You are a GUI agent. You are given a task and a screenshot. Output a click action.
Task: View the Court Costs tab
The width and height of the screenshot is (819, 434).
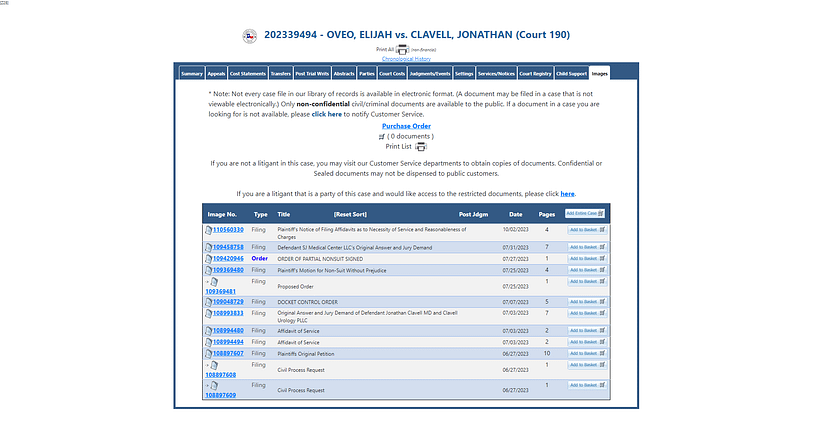click(392, 74)
